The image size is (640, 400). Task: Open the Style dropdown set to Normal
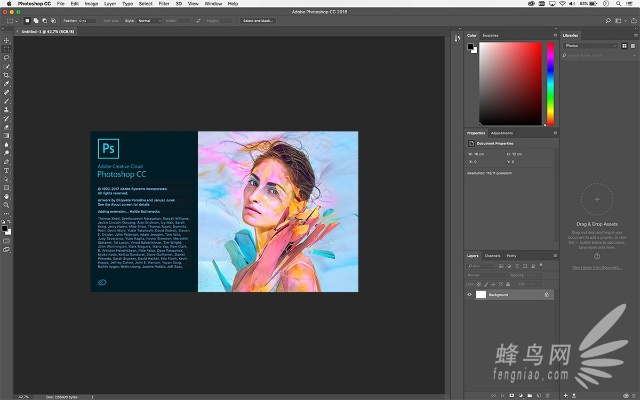tap(149, 20)
